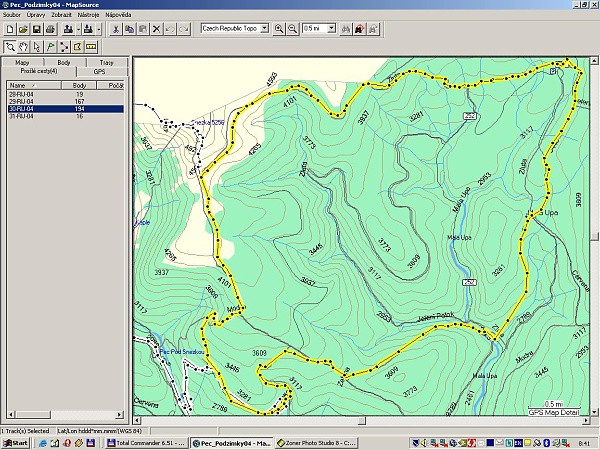Screen dimensions: 600x450
Task: Open the Nástroje menu
Action: (88, 15)
